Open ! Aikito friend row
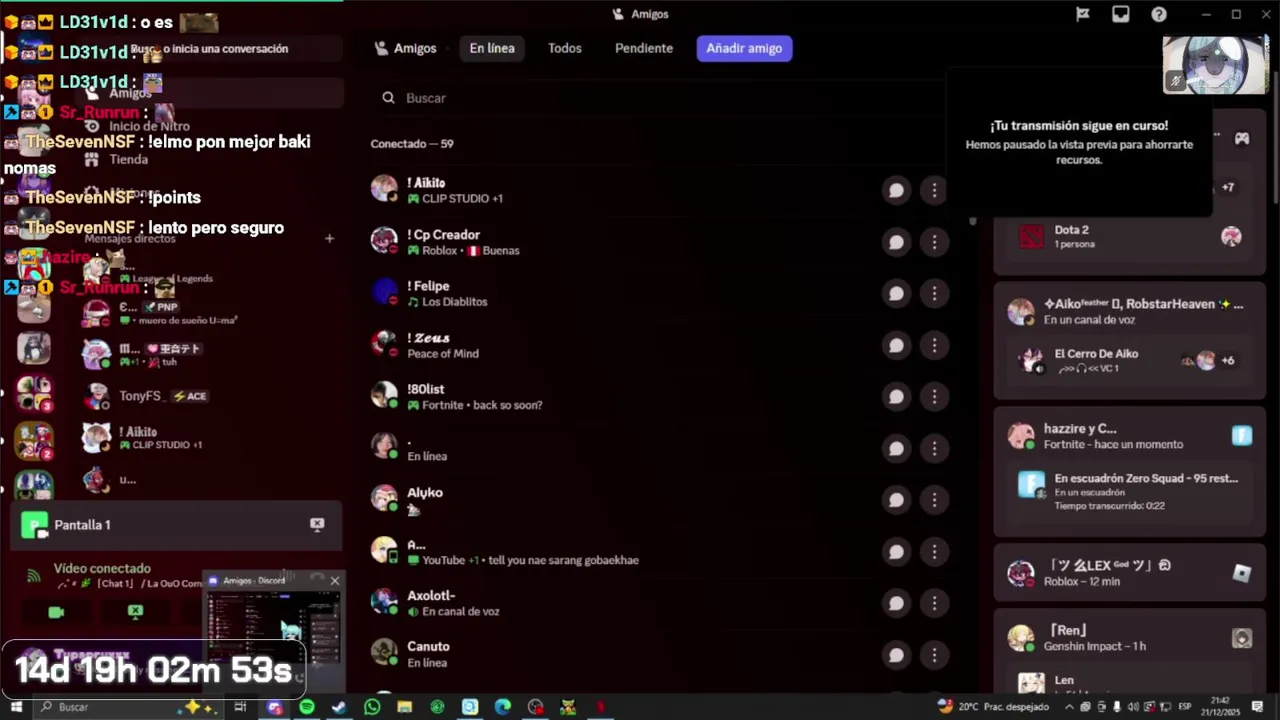 [660, 190]
